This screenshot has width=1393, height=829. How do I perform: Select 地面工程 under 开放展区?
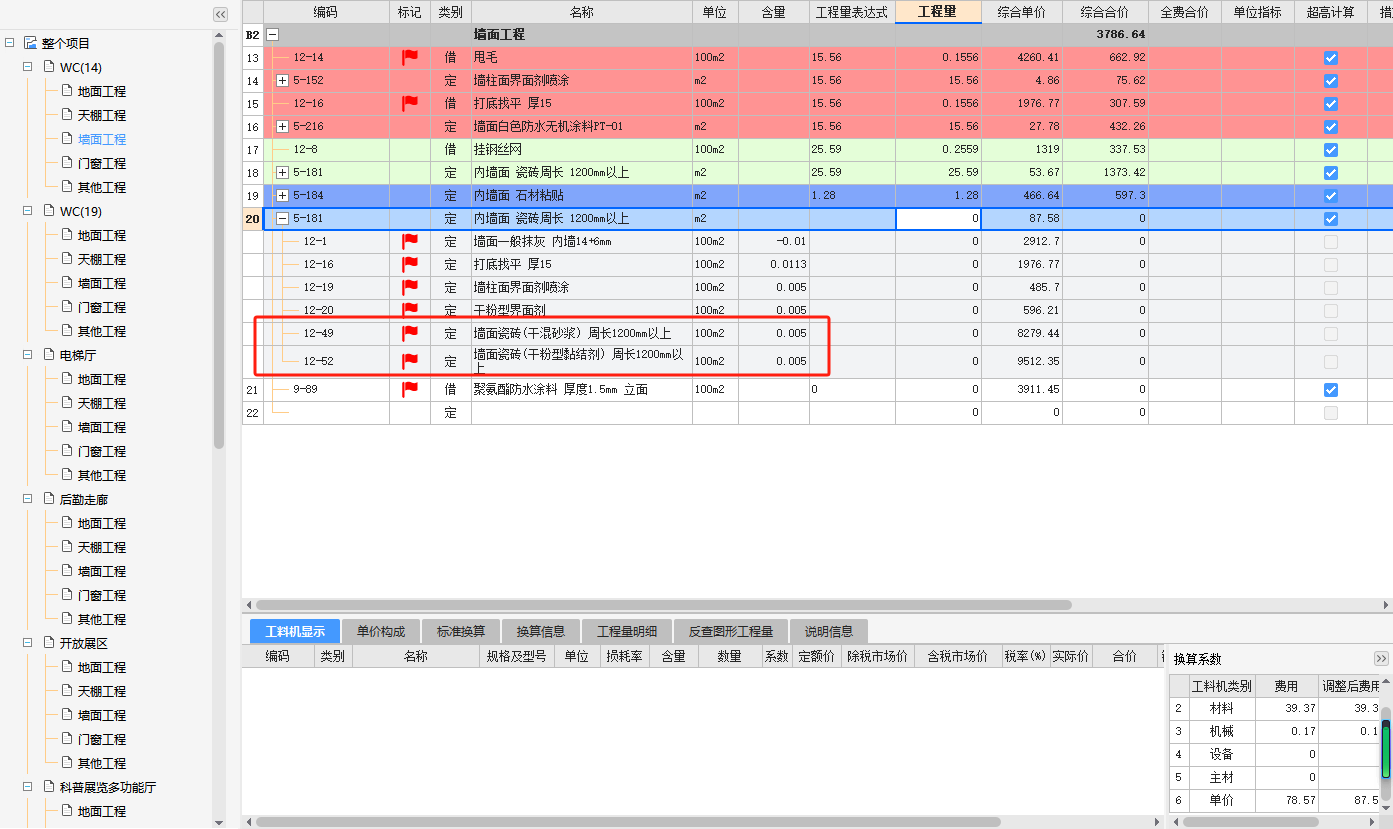[102, 667]
